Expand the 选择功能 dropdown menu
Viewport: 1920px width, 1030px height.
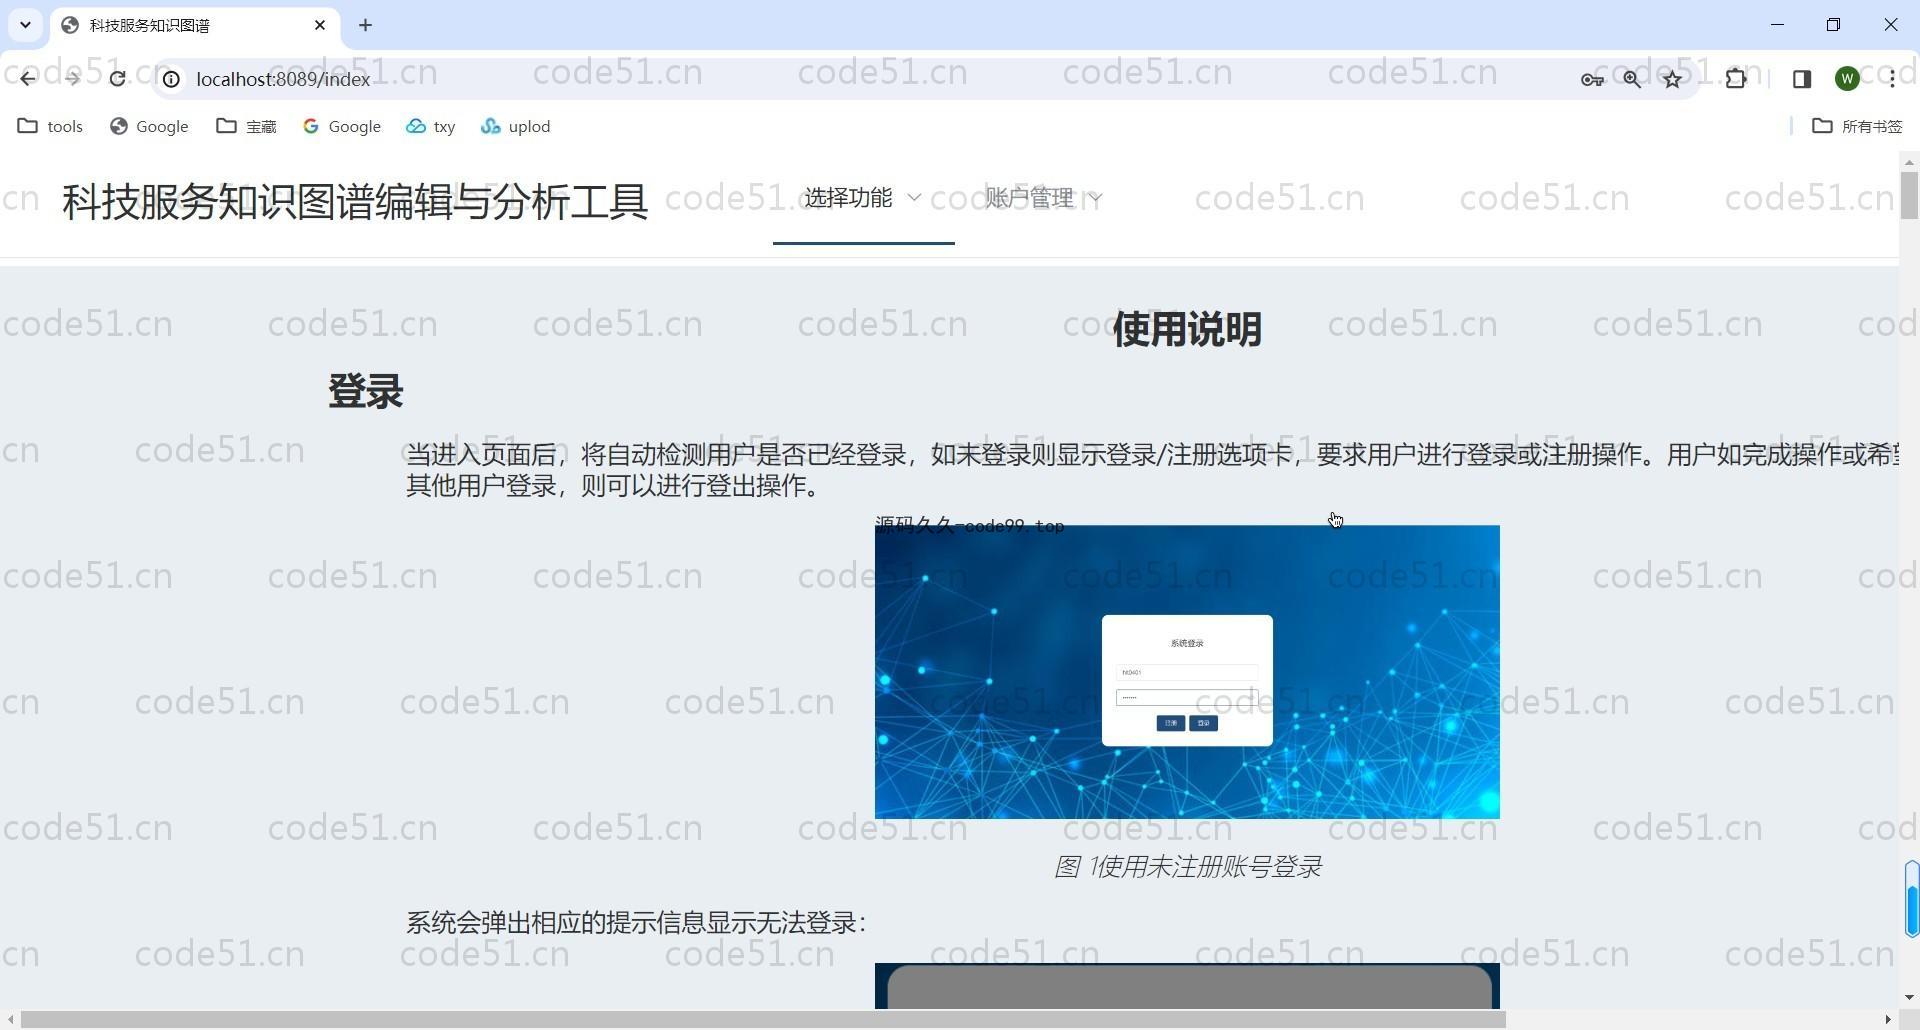862,198
